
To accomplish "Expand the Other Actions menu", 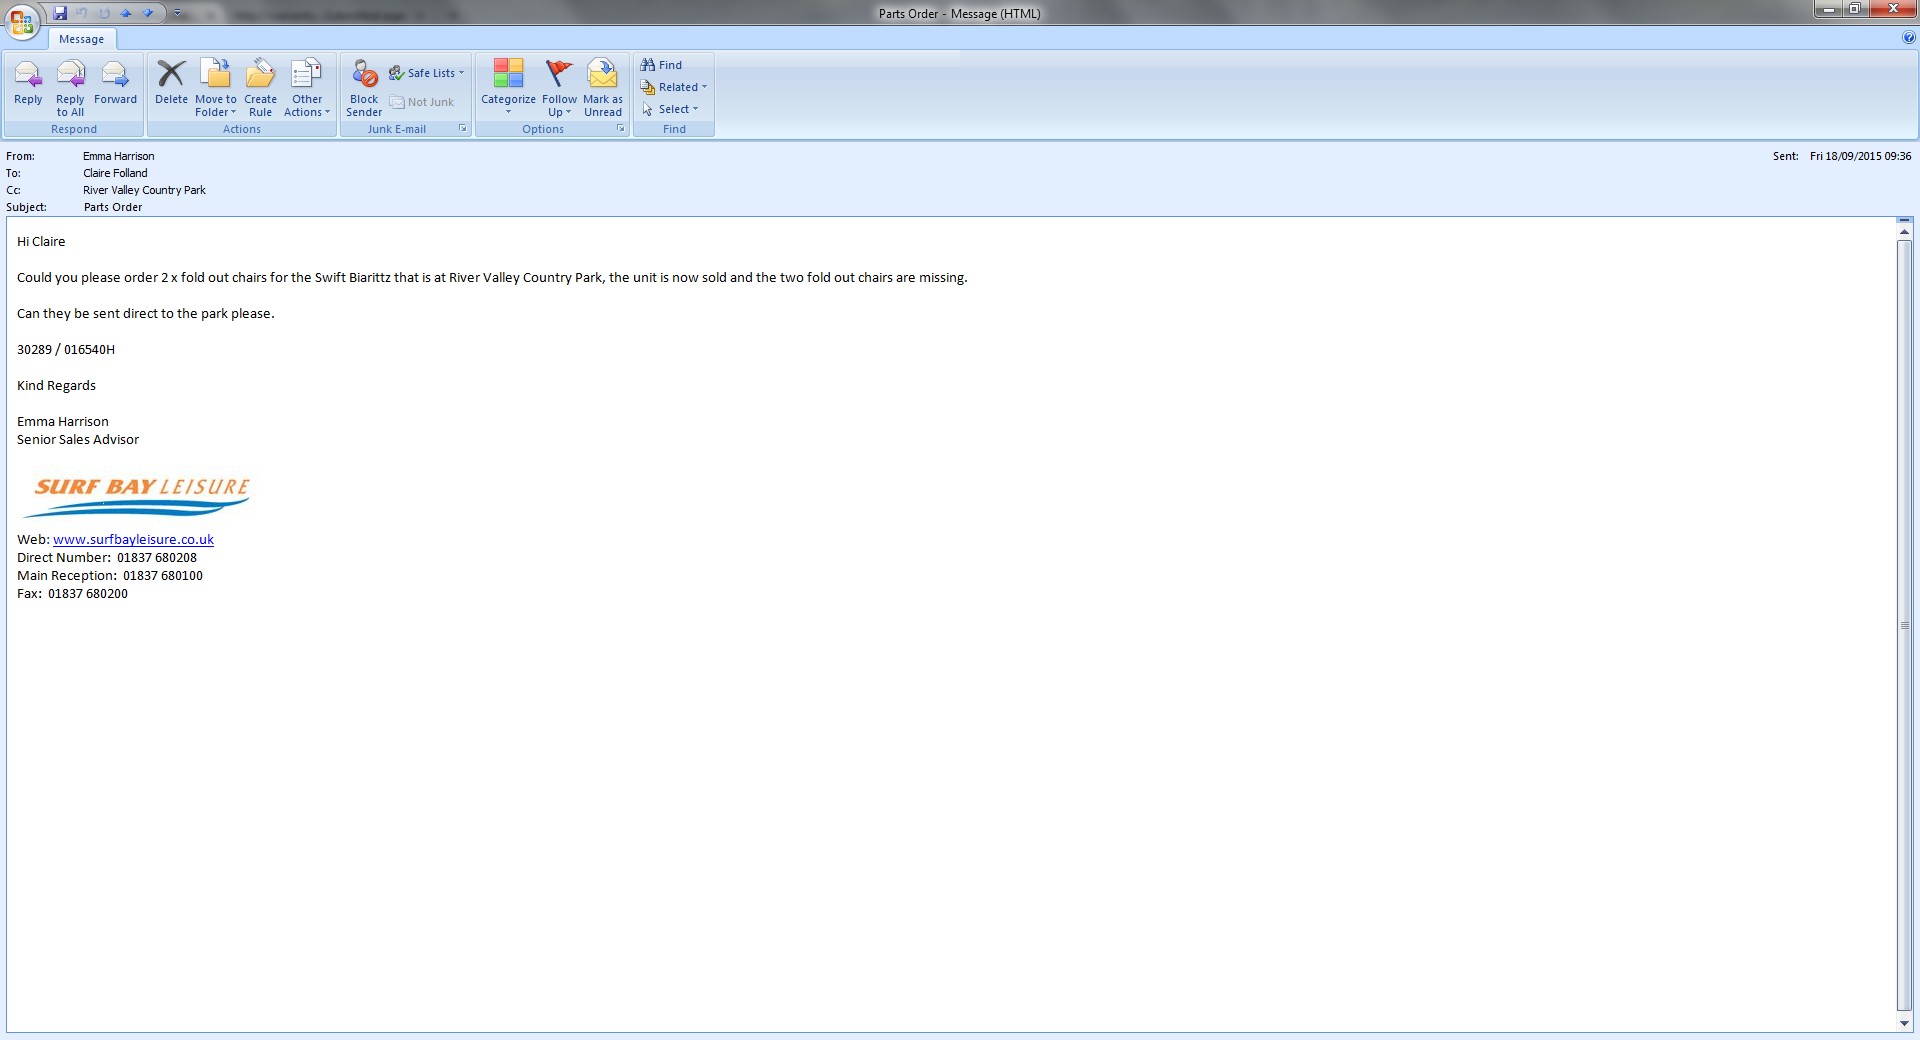I will click(307, 88).
